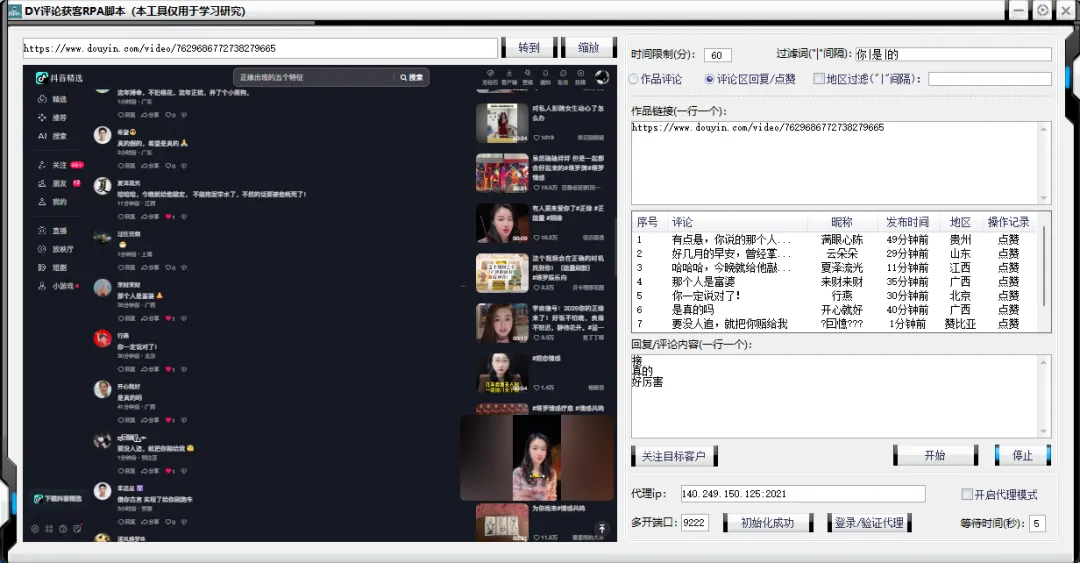The width and height of the screenshot is (1080, 563).
Task: Click the 搜索 magnifier button in Douyin
Action: [411, 77]
